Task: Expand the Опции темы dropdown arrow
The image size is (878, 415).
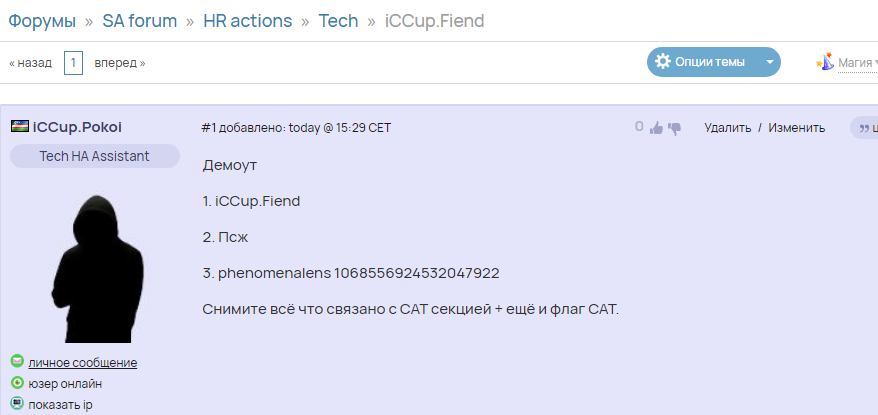Action: 770,62
